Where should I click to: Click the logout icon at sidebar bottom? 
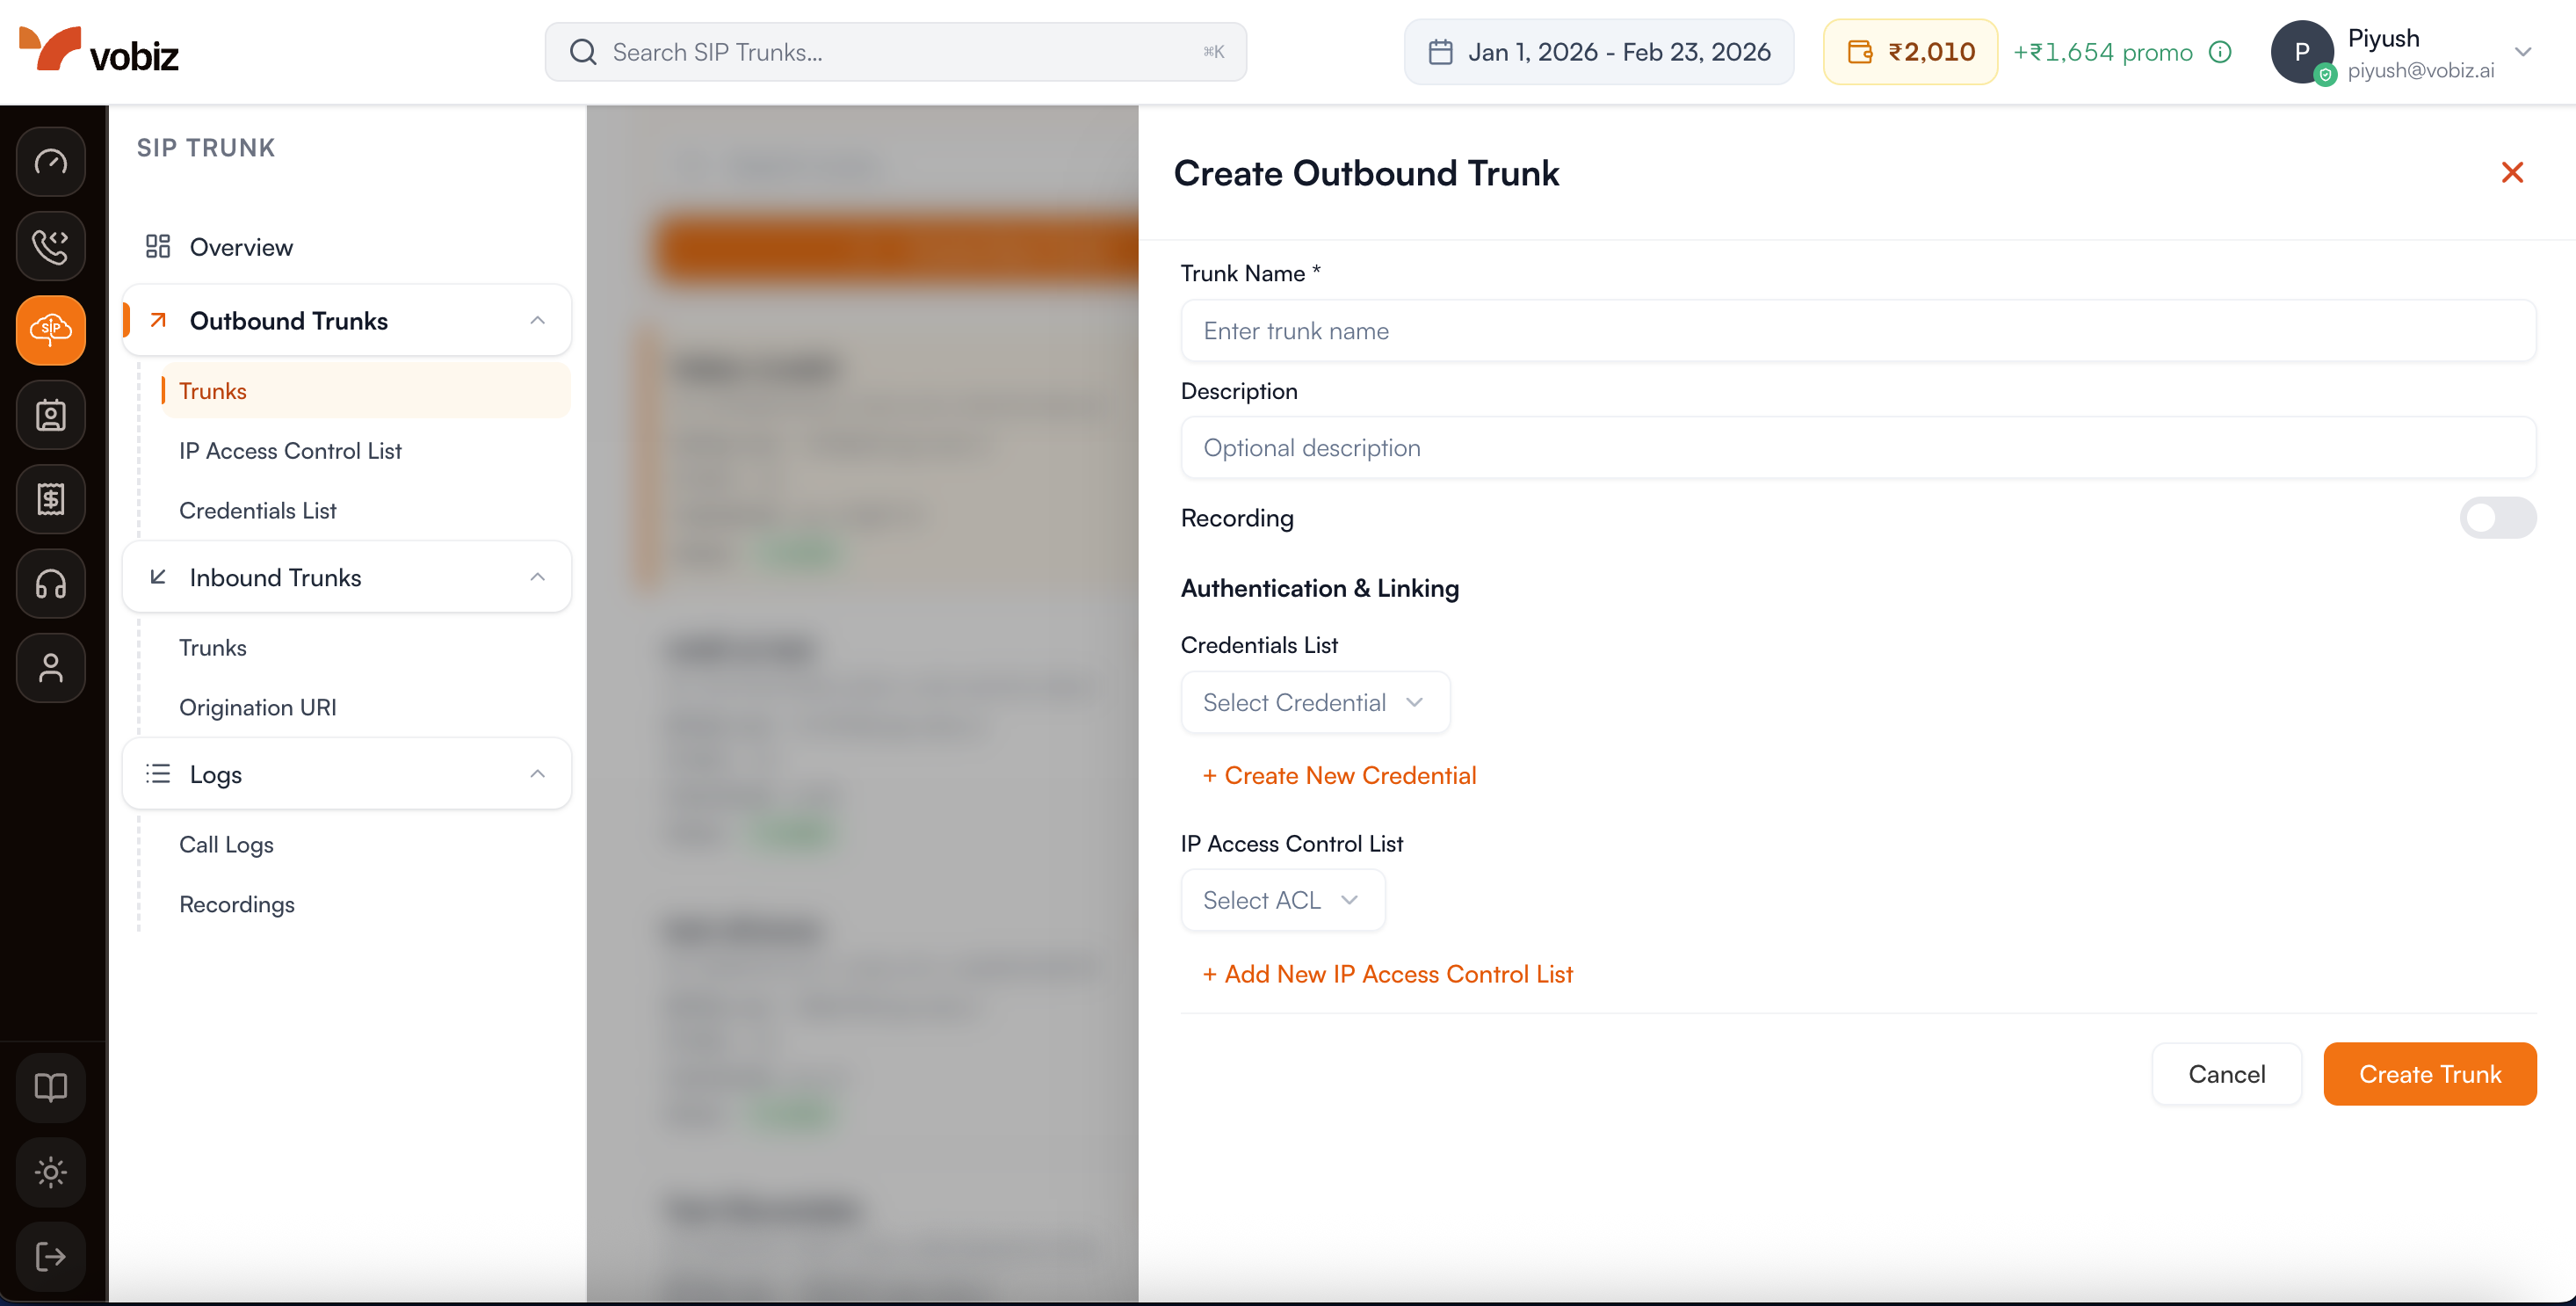(50, 1257)
